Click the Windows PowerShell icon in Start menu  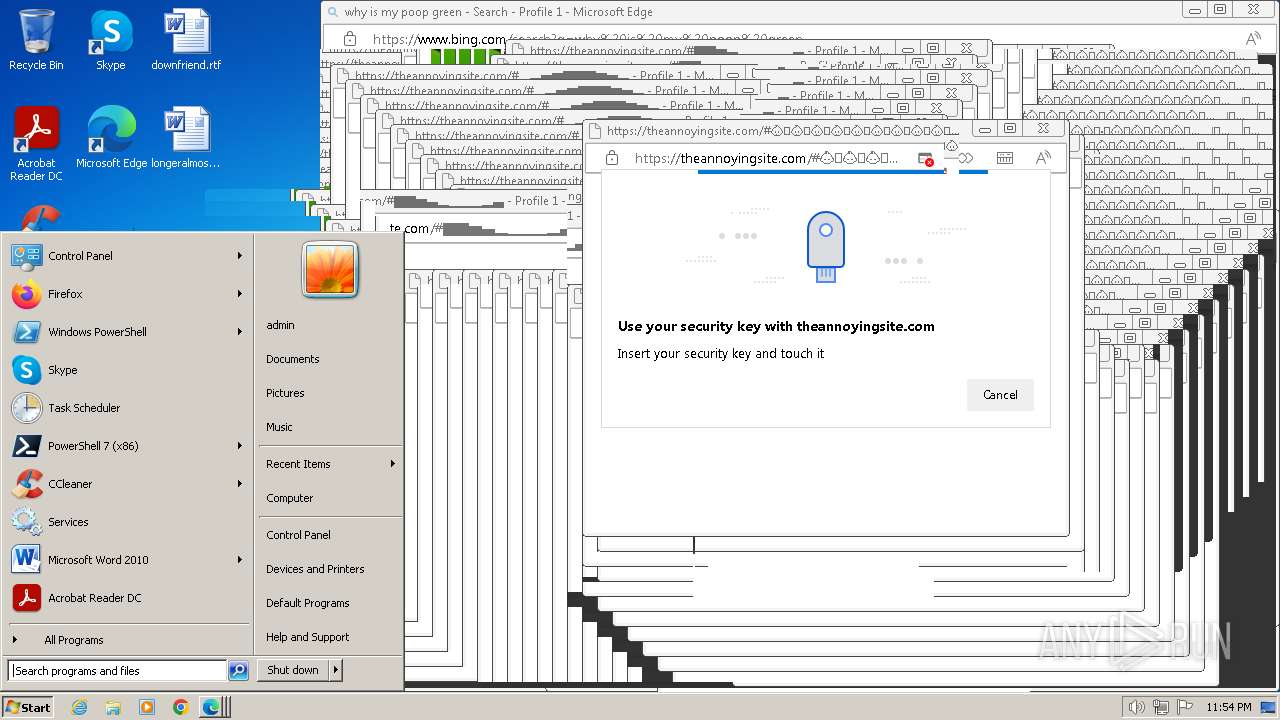[x=26, y=332]
